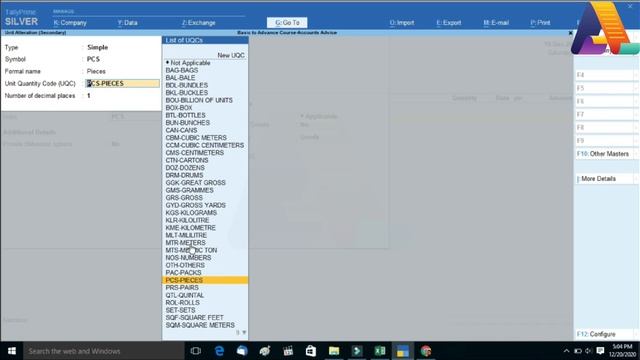
Task: Select BOU-BILLION OF UNITS entry
Action: coord(199,100)
